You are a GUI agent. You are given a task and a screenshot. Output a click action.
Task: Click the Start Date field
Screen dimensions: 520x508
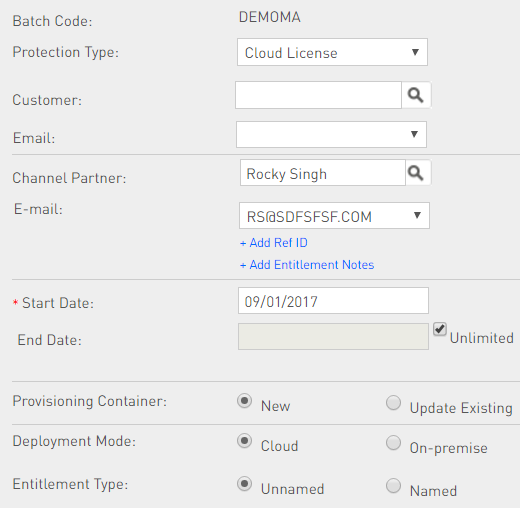click(333, 301)
